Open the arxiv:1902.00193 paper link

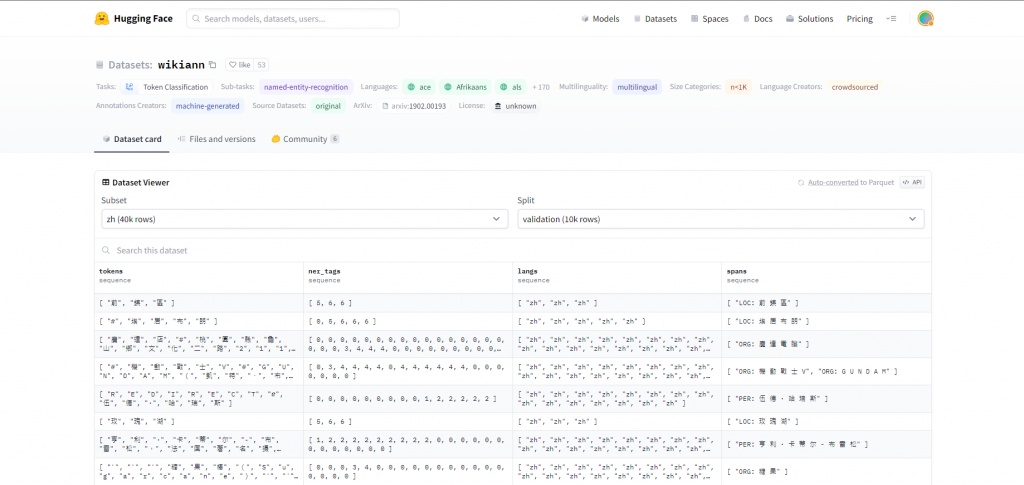(x=414, y=106)
